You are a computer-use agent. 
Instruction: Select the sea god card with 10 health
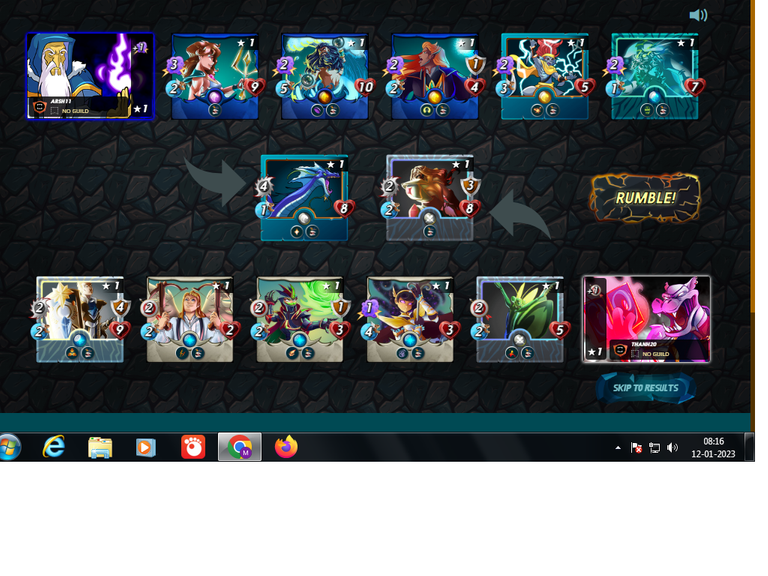click(325, 76)
